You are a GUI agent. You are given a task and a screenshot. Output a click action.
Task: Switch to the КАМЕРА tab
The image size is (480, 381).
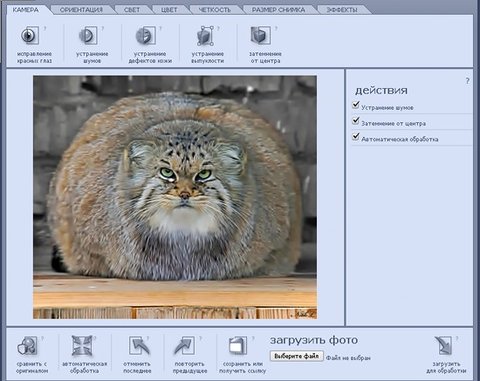click(26, 10)
